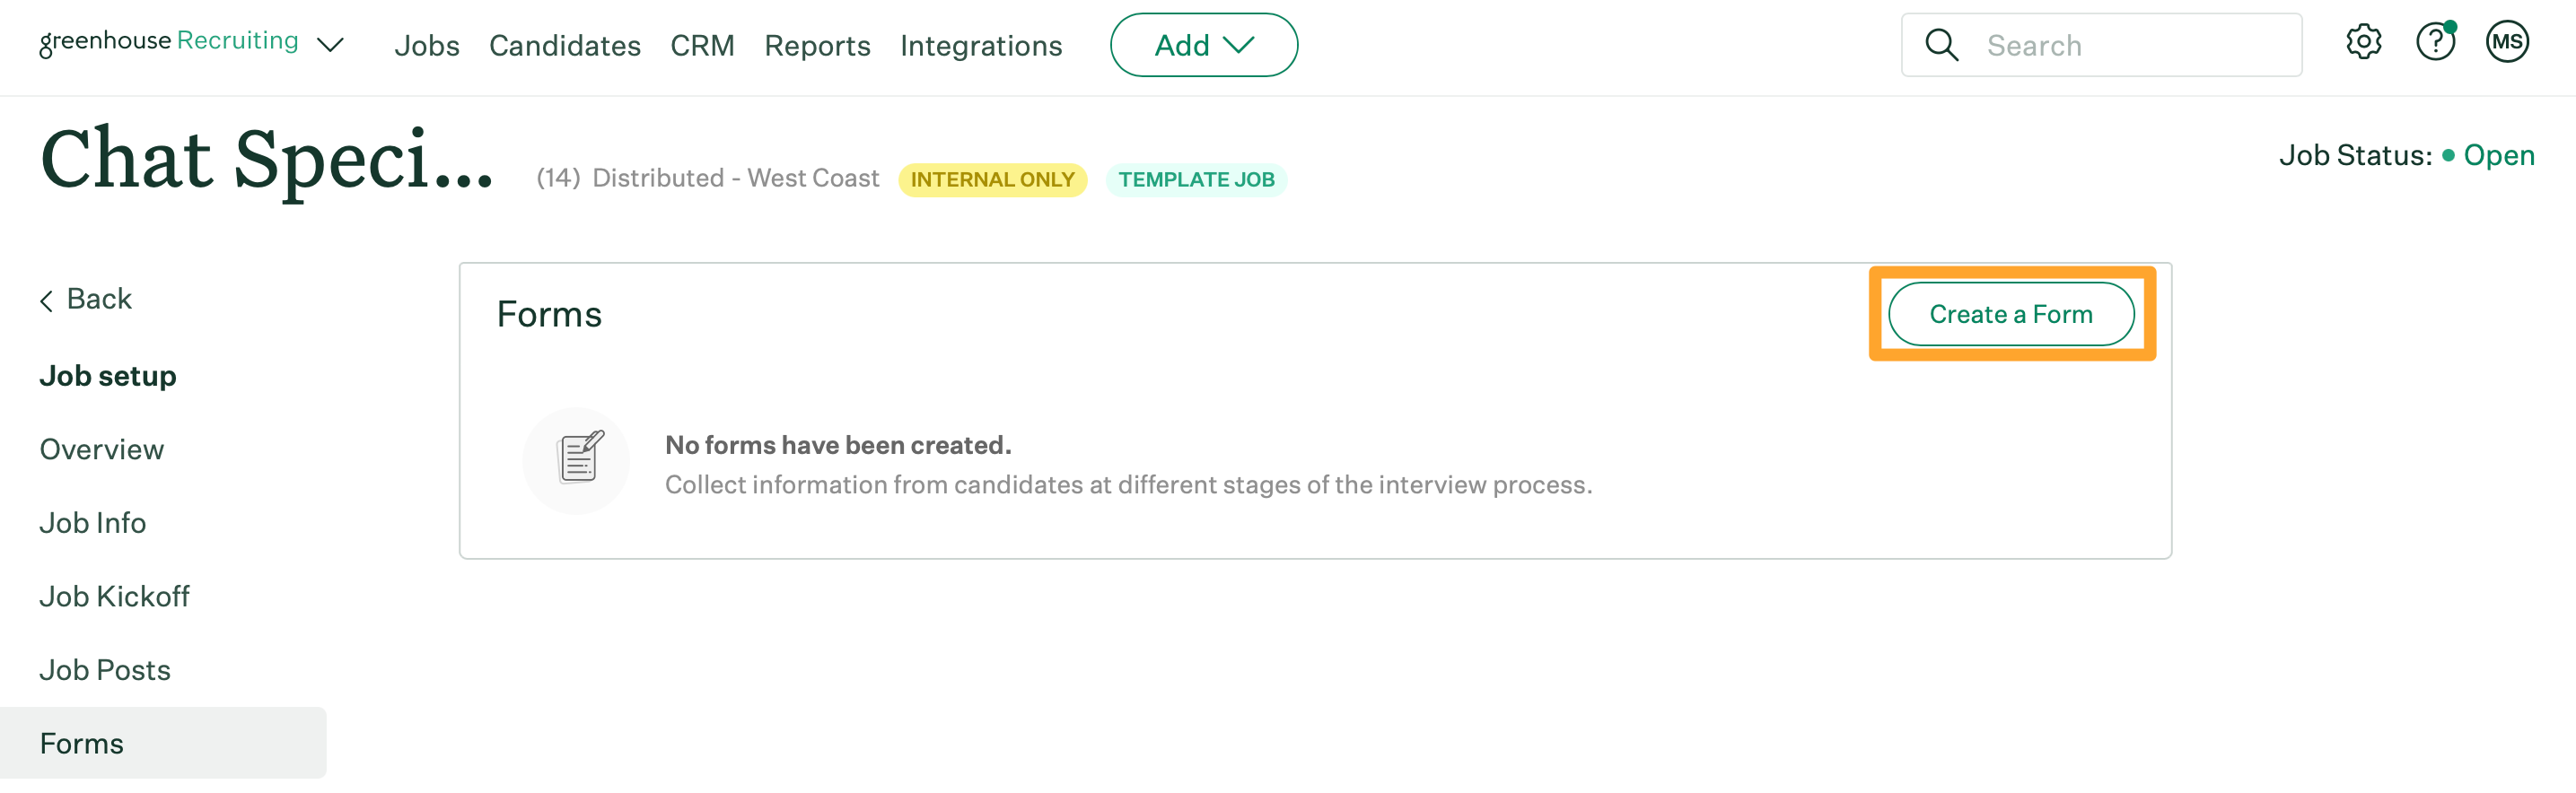2576x793 pixels.
Task: Click the Create a Form button
Action: click(2010, 314)
